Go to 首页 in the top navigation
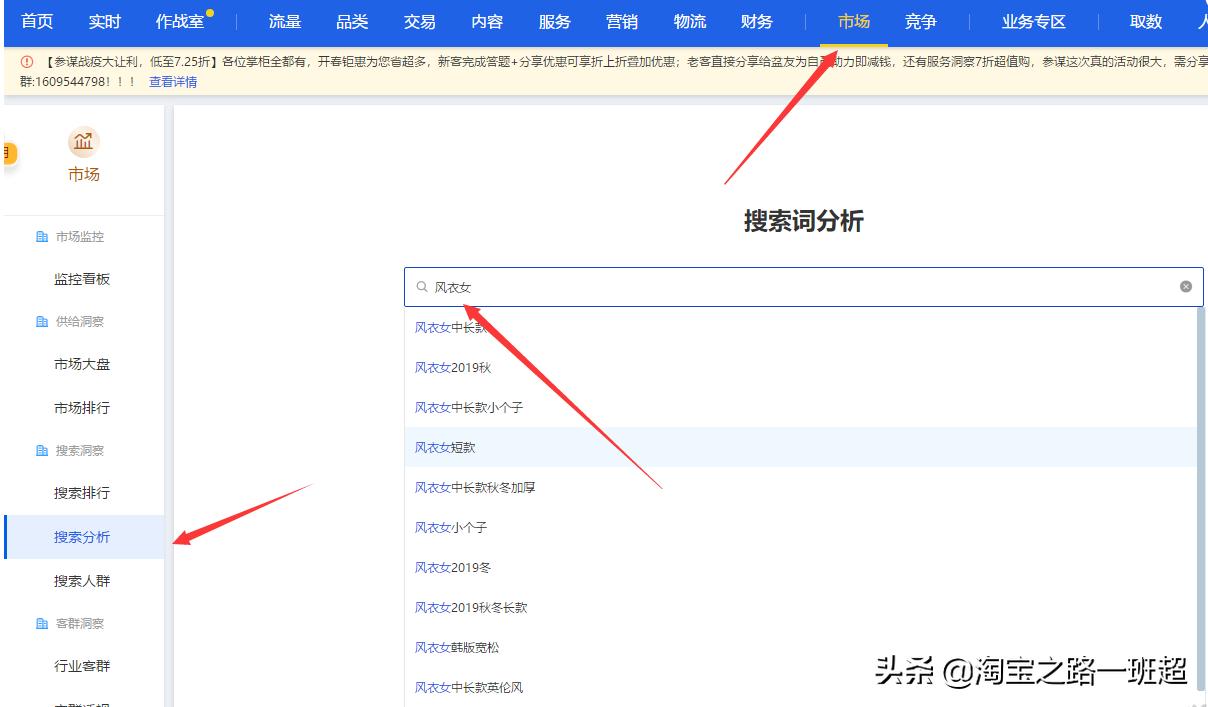The height and width of the screenshot is (707, 1208). pyautogui.click(x=36, y=21)
